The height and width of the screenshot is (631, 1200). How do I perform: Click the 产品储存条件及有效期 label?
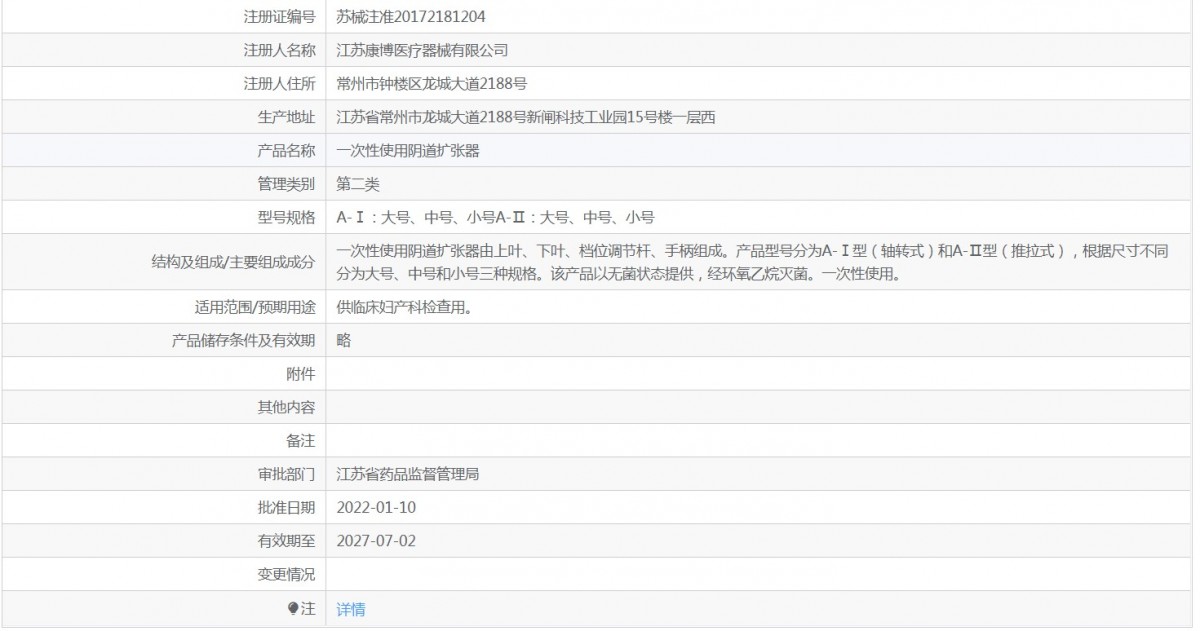click(x=244, y=340)
